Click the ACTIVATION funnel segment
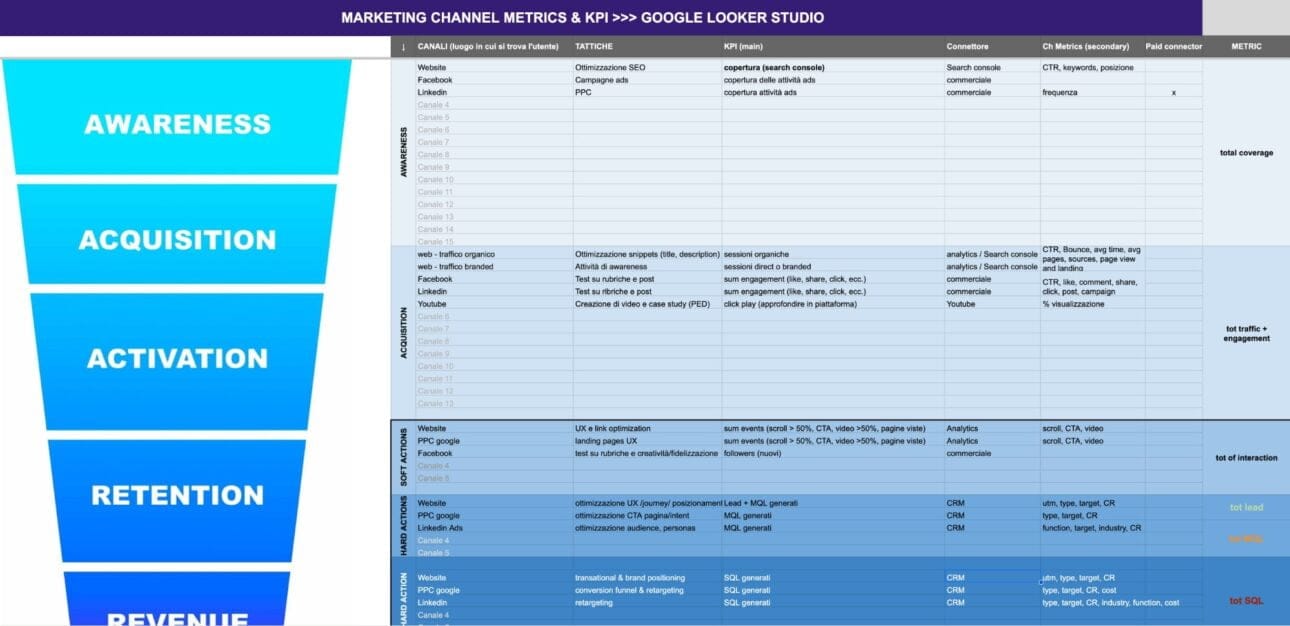 tap(177, 359)
